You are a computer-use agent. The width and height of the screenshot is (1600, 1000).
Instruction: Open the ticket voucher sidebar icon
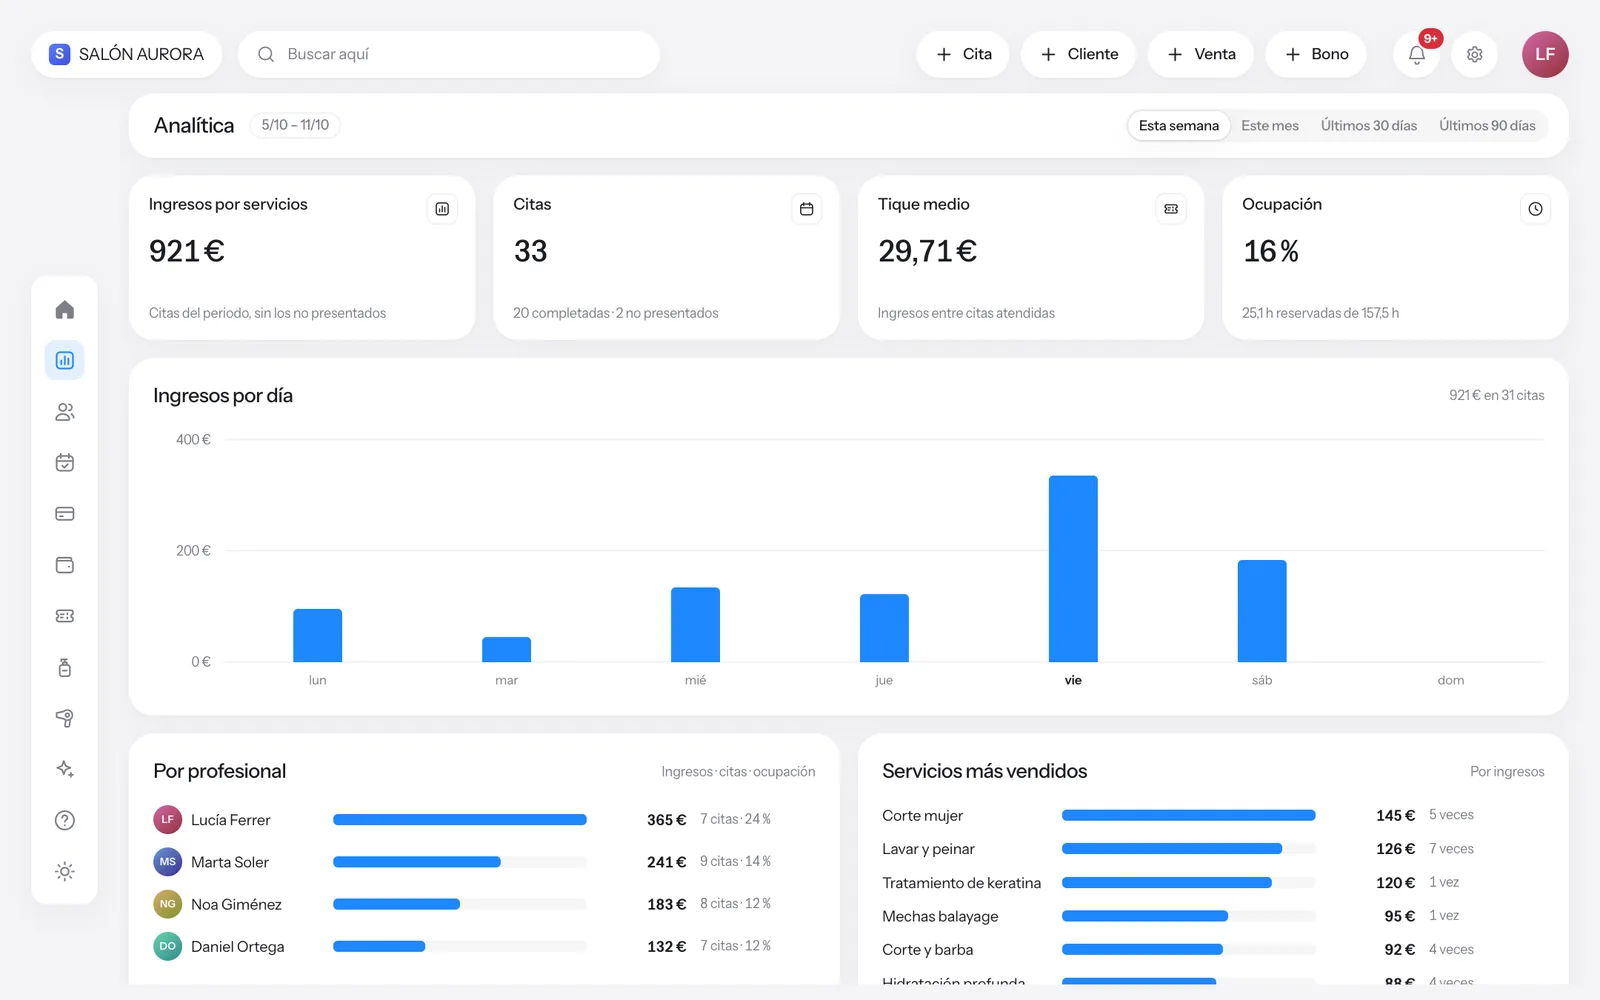tap(65, 616)
